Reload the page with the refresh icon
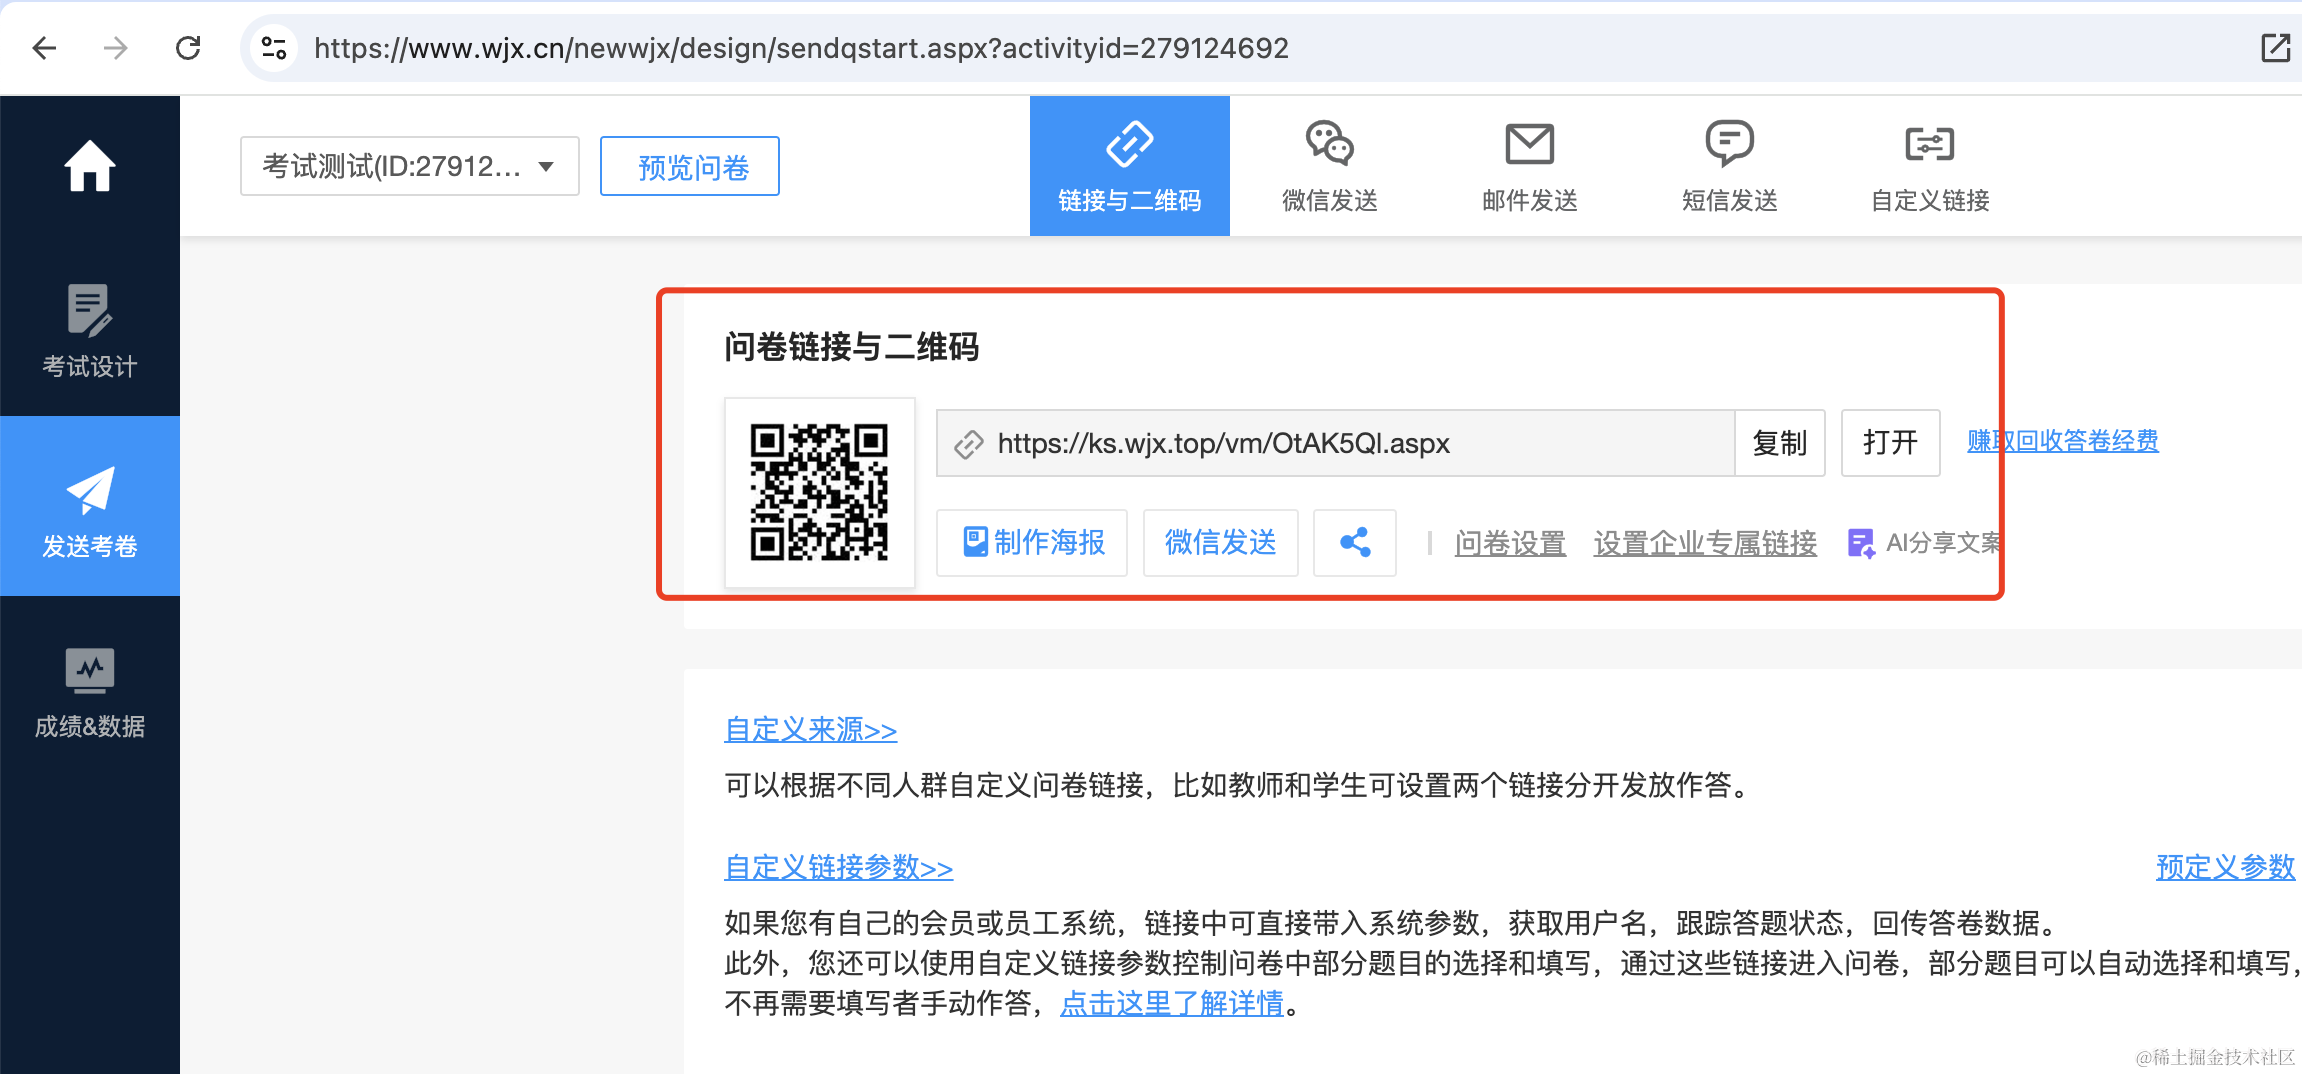The width and height of the screenshot is (2302, 1074). click(188, 48)
